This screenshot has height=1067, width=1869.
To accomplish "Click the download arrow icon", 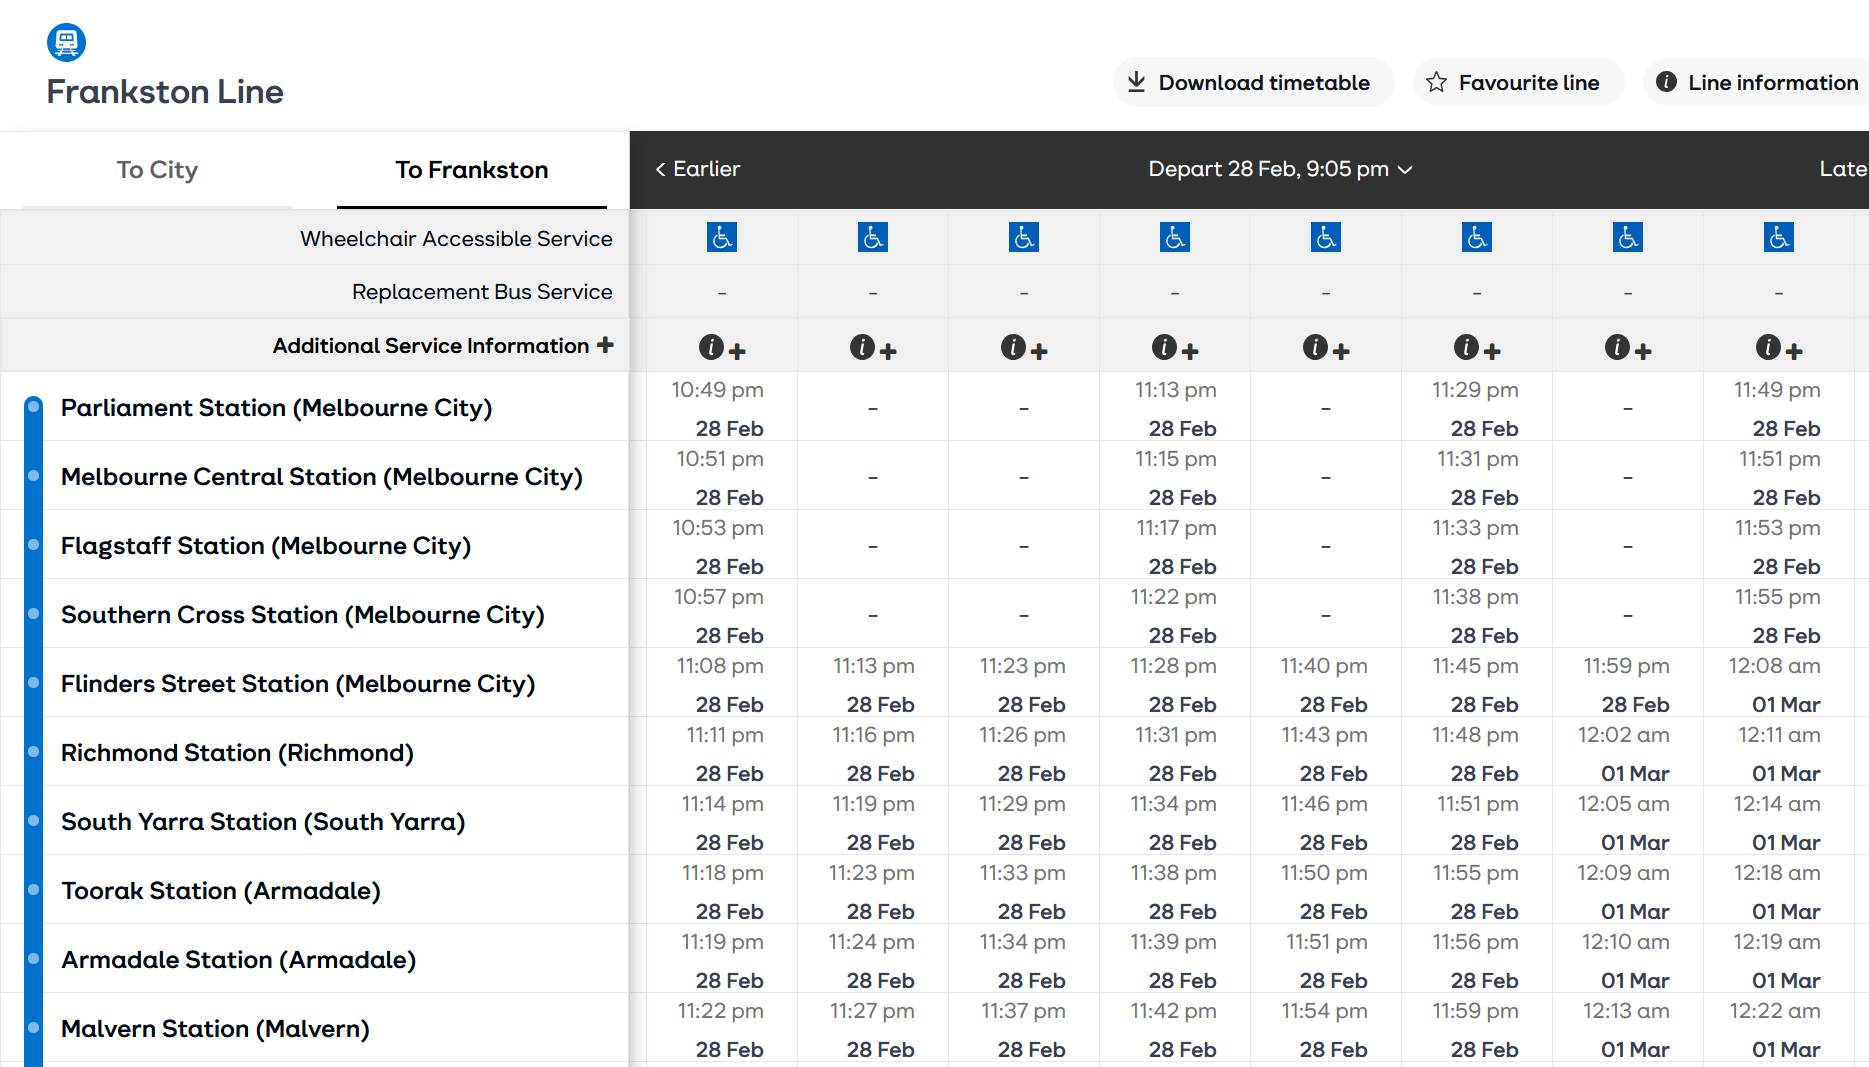I will pyautogui.click(x=1136, y=82).
